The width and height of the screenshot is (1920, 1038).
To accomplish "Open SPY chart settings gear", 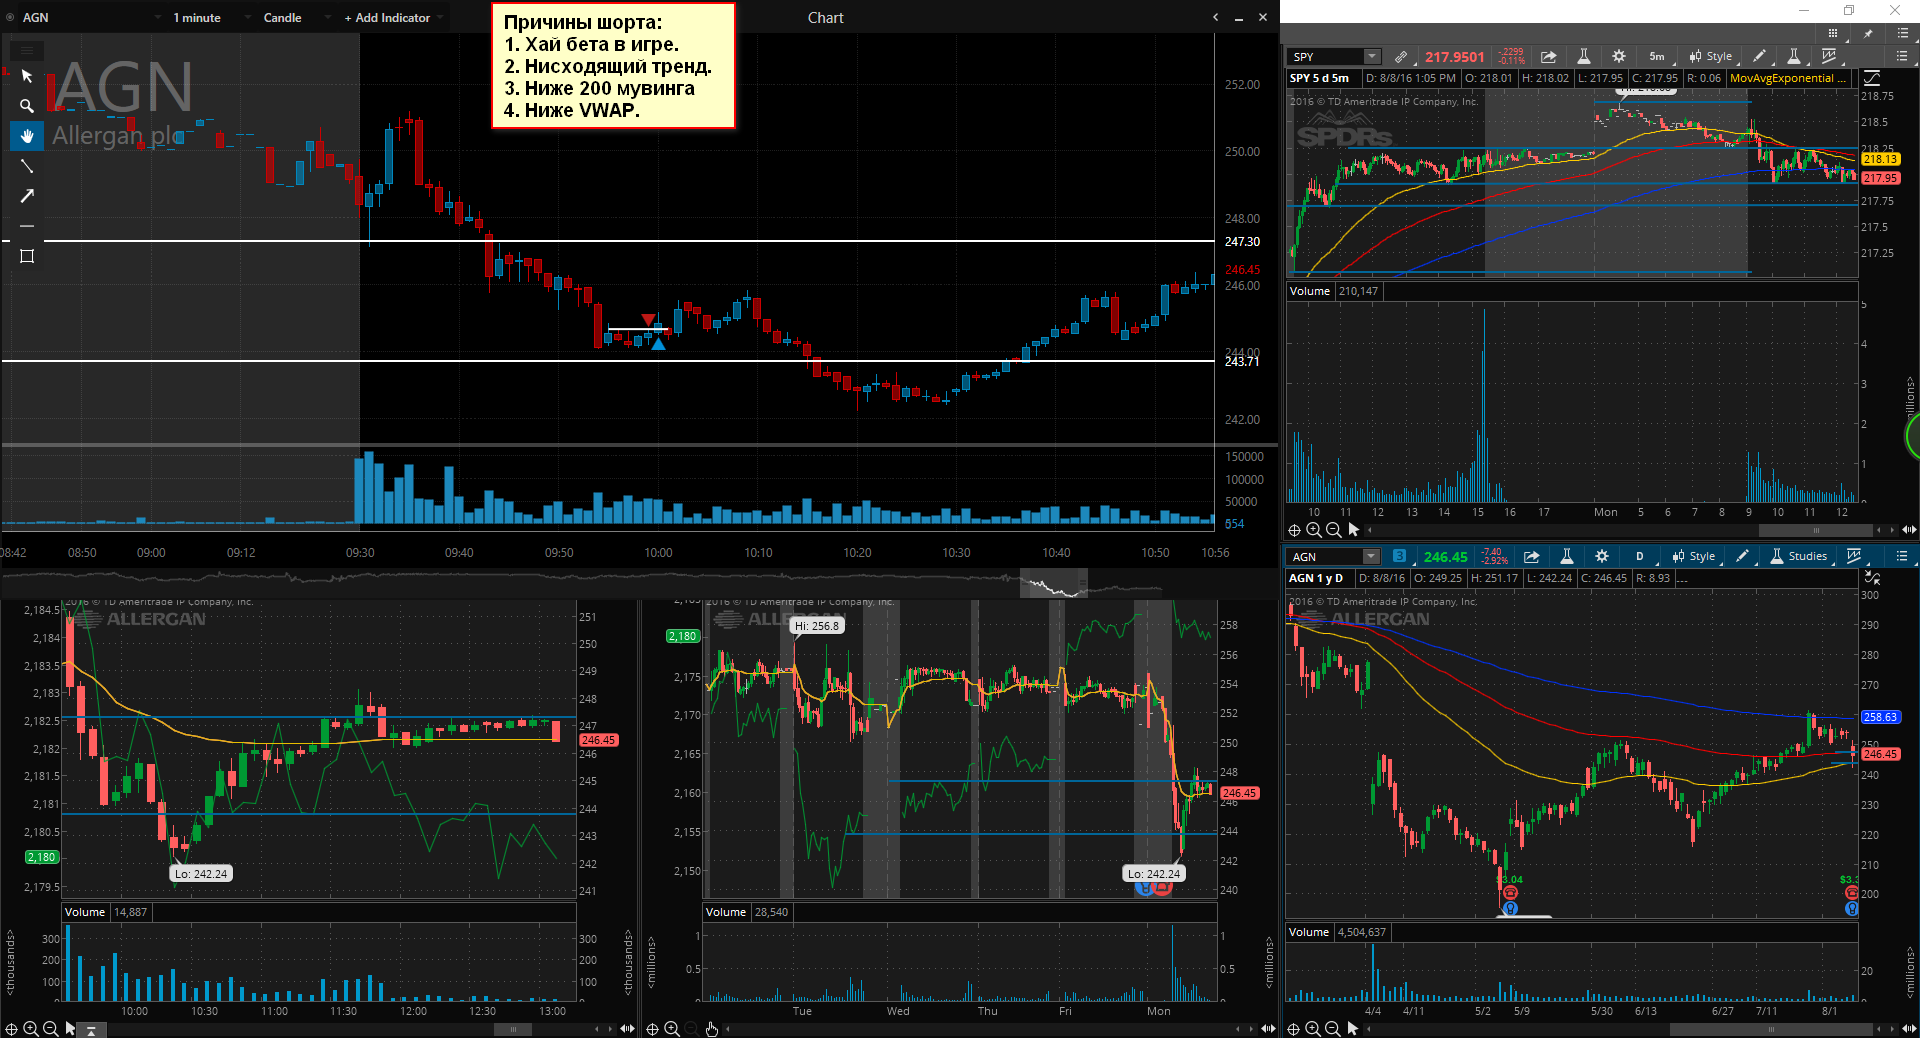I will point(1619,57).
